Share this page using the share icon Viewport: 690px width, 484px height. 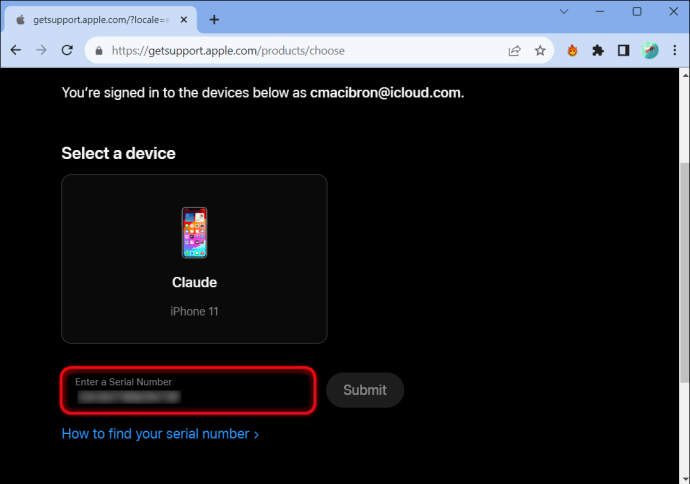514,51
